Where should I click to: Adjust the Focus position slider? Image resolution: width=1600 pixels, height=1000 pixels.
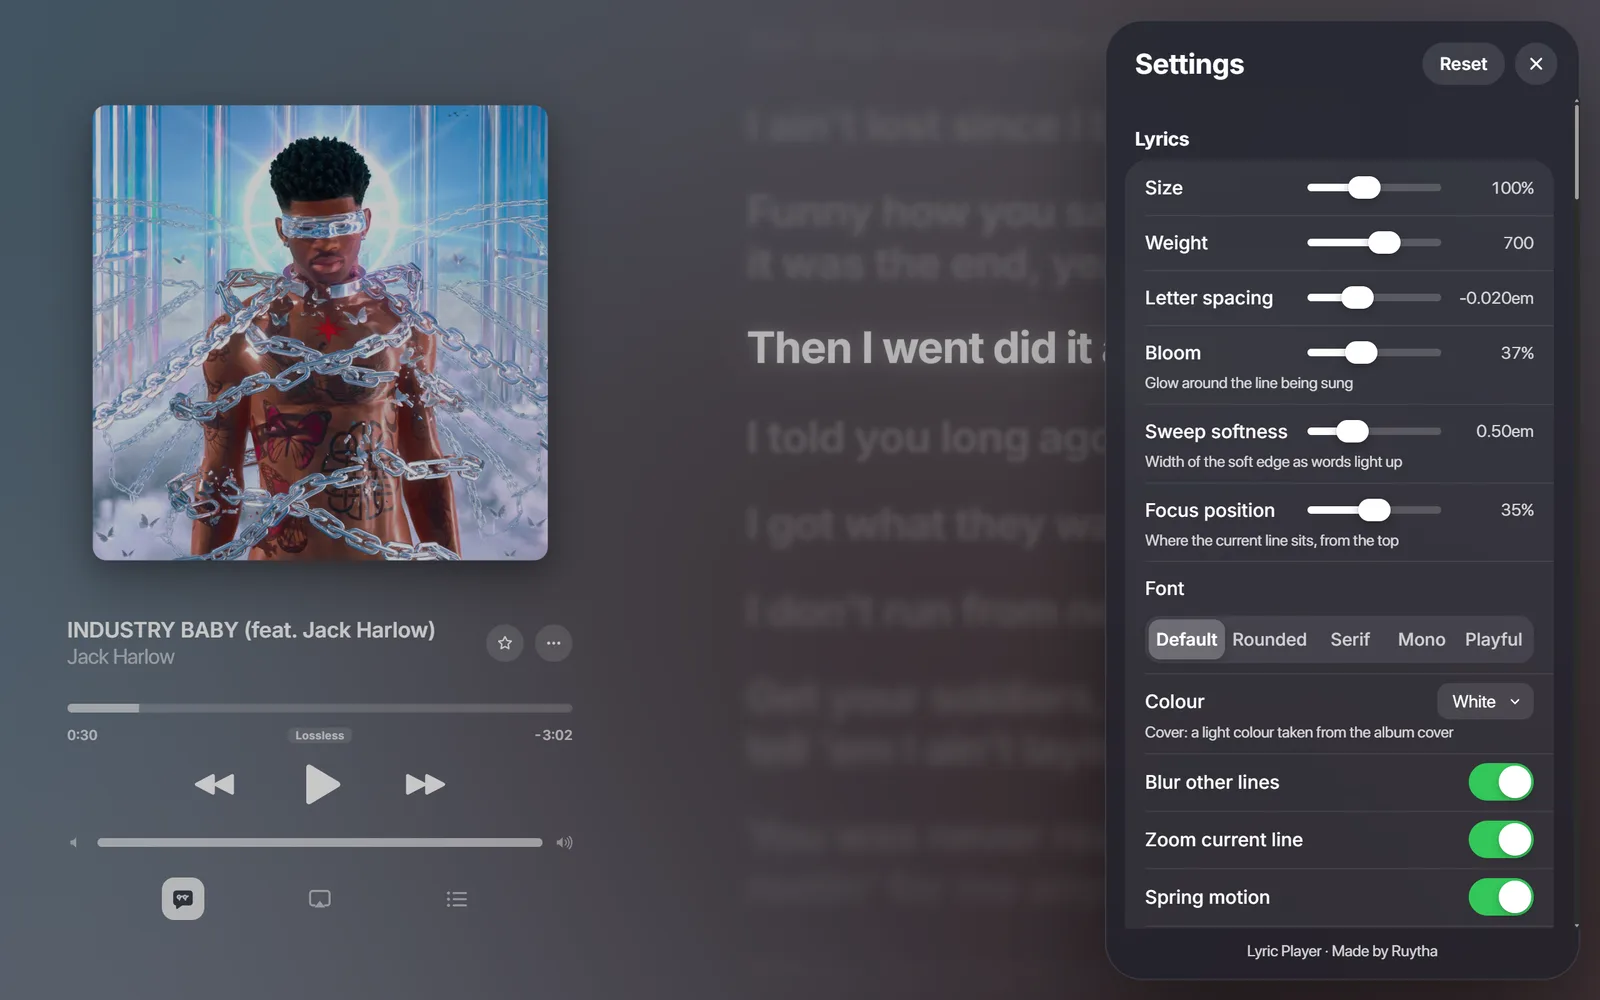coord(1374,510)
